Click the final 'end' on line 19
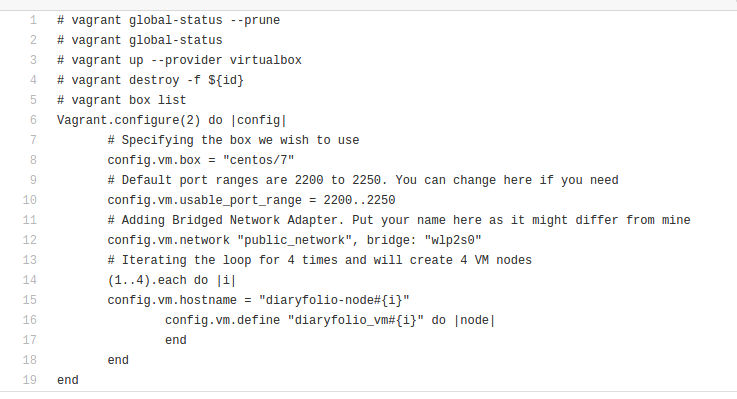 68,380
